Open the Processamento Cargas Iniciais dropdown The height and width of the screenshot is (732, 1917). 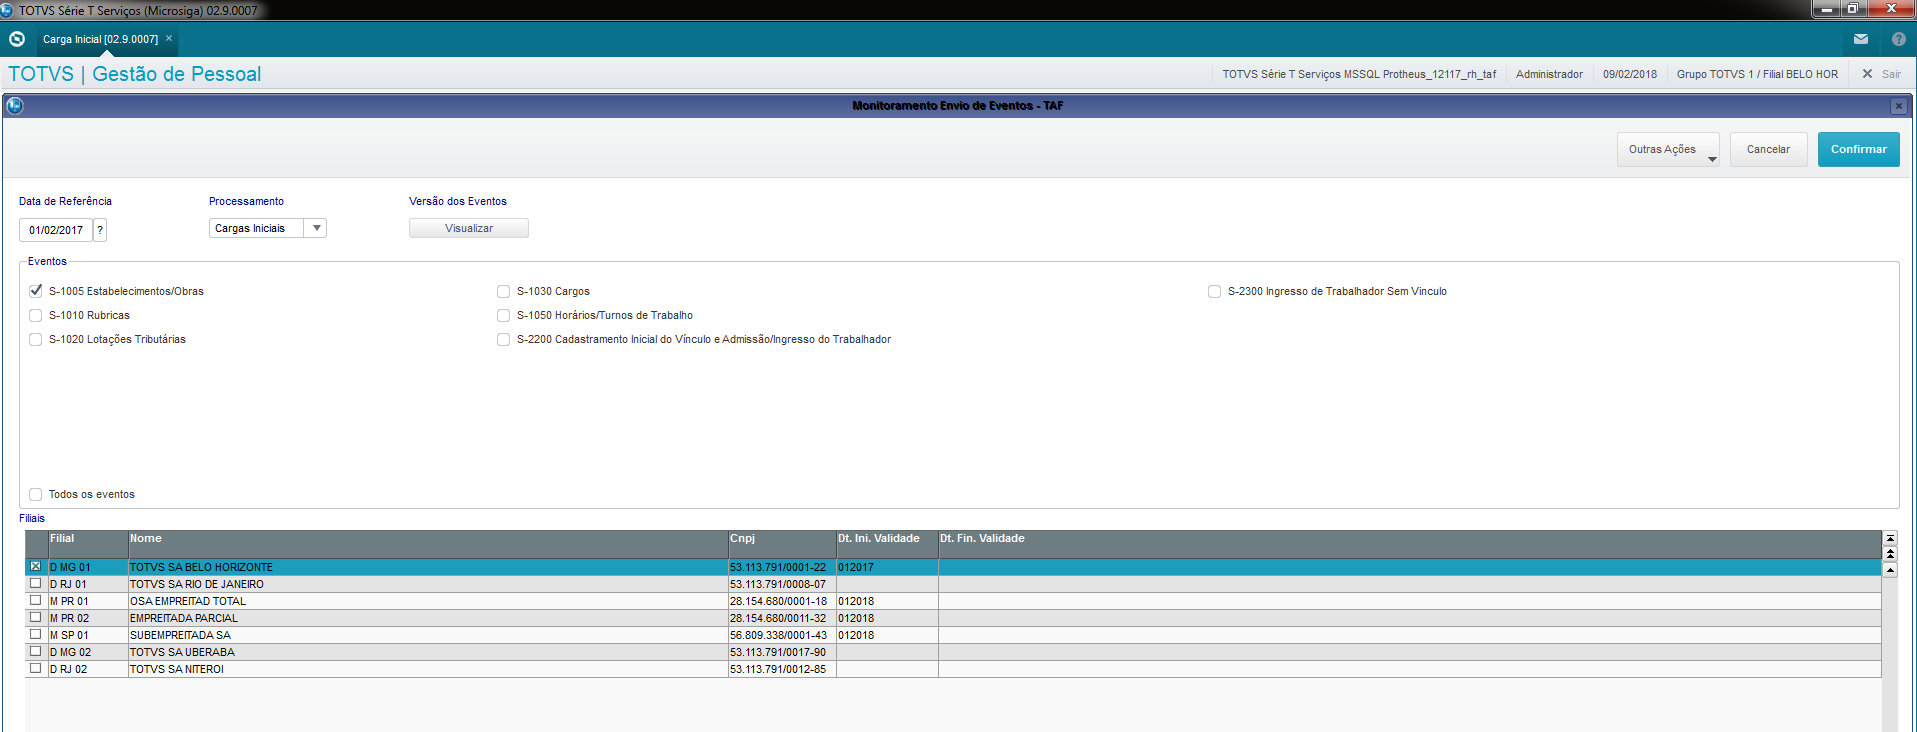[316, 228]
